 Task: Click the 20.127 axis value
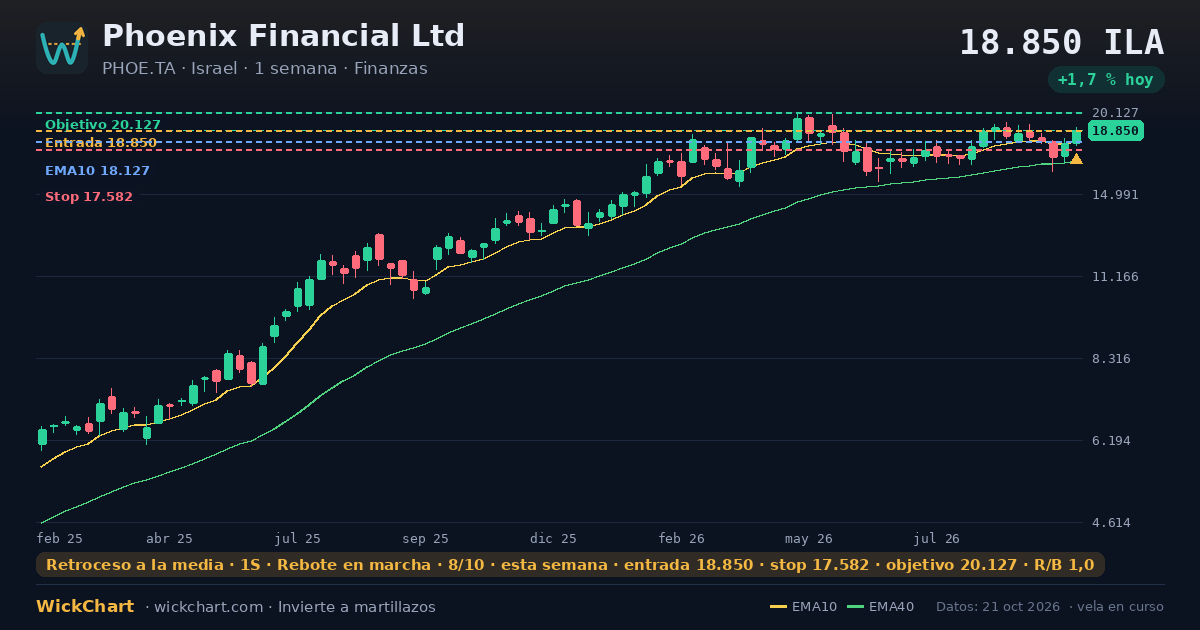pos(1115,113)
